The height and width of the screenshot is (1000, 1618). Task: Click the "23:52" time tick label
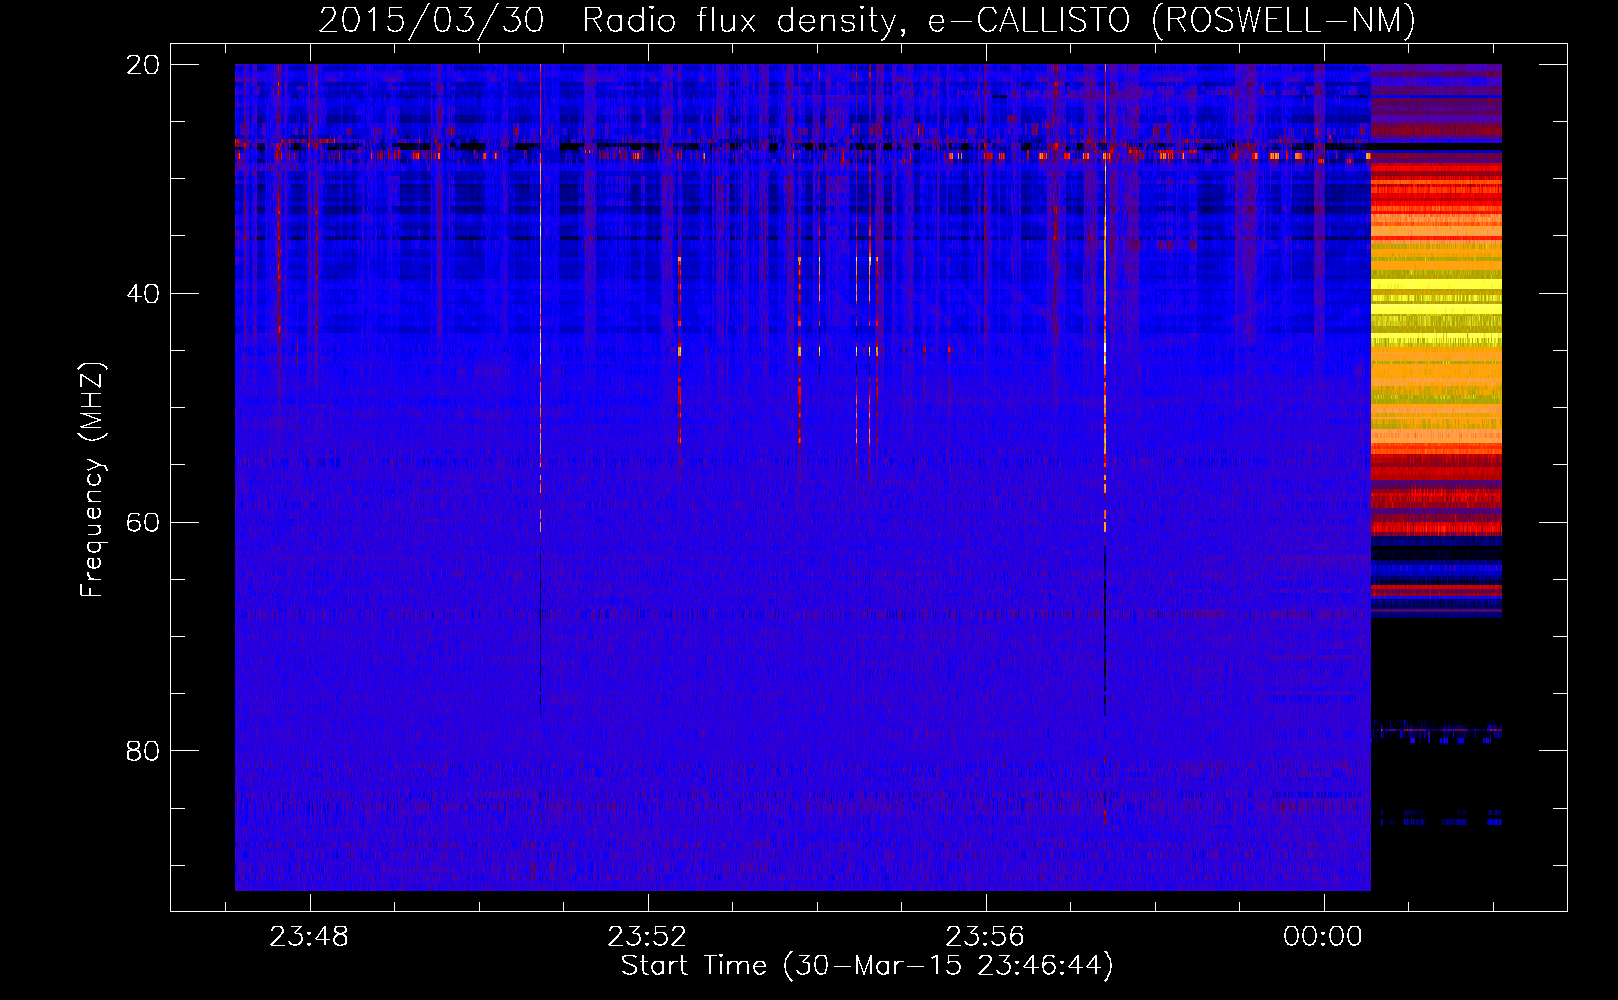pyautogui.click(x=647, y=937)
